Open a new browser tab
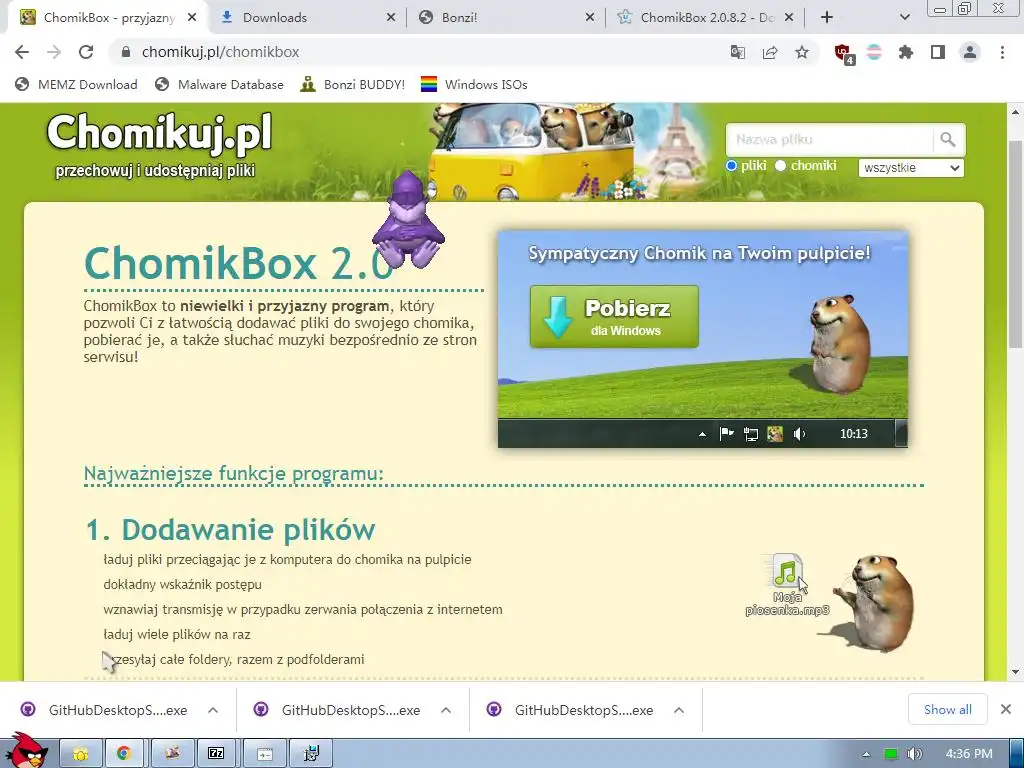1024x768 pixels. [x=827, y=18]
